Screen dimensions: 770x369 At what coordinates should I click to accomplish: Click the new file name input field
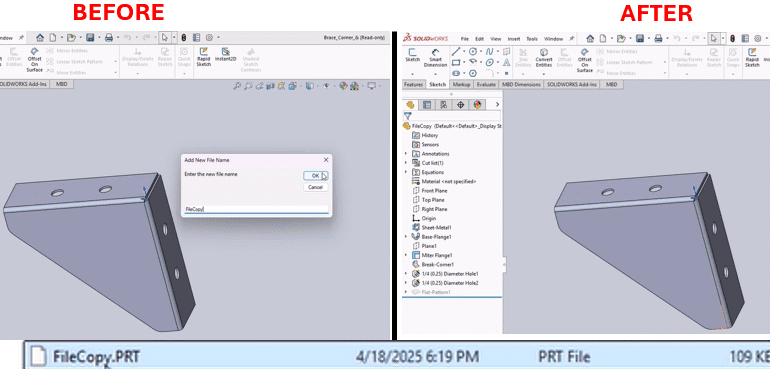click(x=256, y=209)
